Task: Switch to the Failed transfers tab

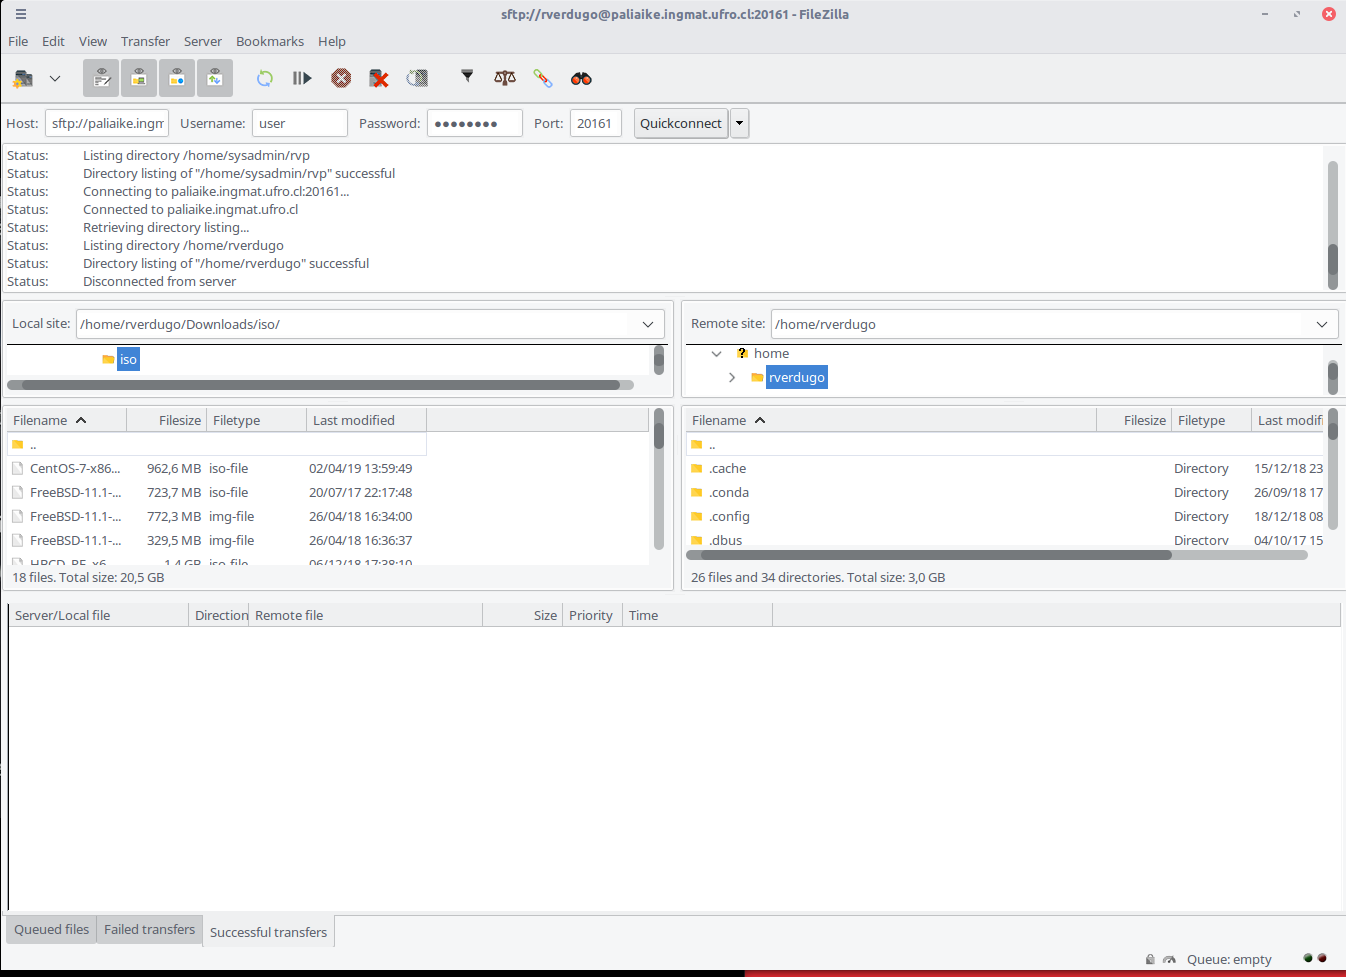Action: coord(149,929)
